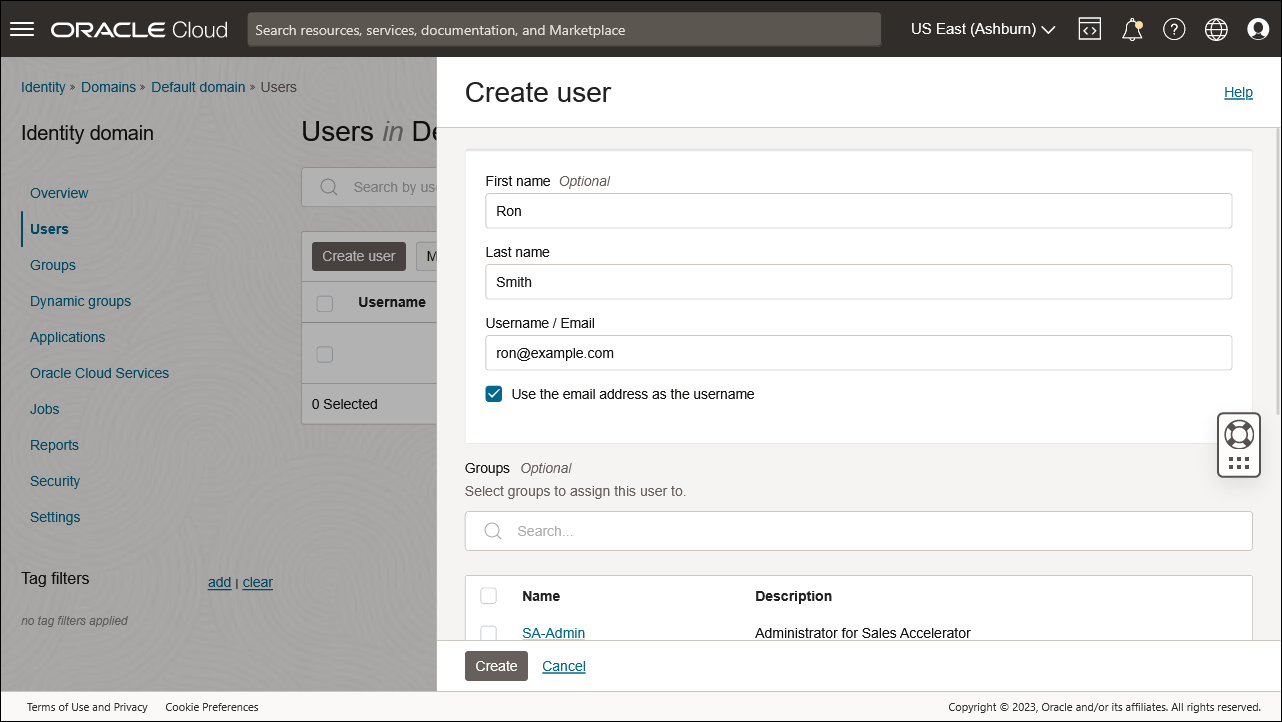The width and height of the screenshot is (1282, 722).
Task: Open the US East (Ashburn) region dropdown
Action: pyautogui.click(x=983, y=29)
